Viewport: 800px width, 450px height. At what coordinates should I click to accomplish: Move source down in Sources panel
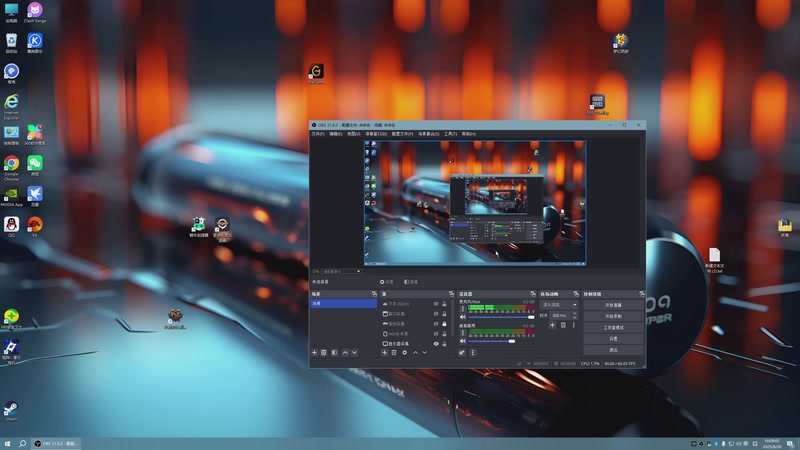pyautogui.click(x=424, y=353)
